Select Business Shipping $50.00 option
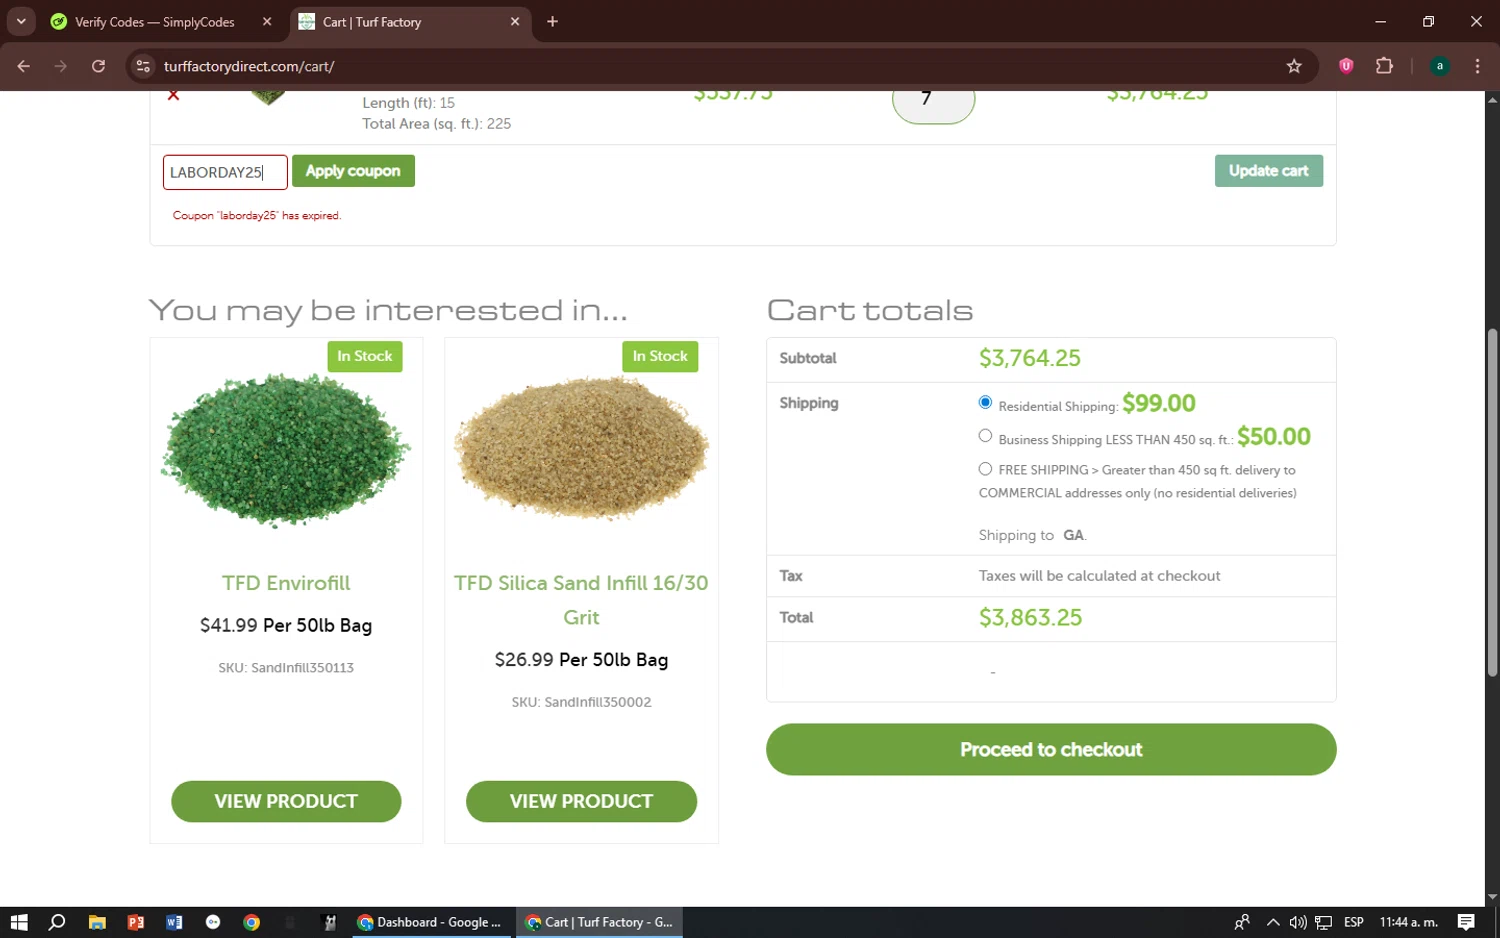The height and width of the screenshot is (938, 1500). click(985, 436)
